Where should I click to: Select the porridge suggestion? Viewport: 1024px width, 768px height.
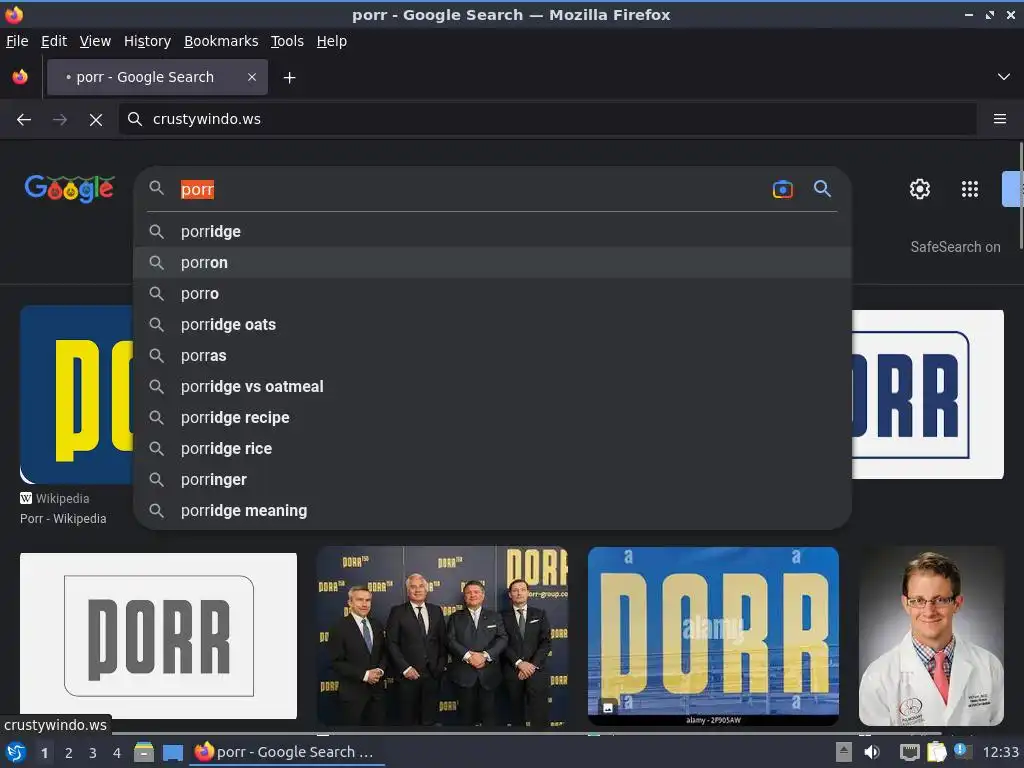coord(492,232)
